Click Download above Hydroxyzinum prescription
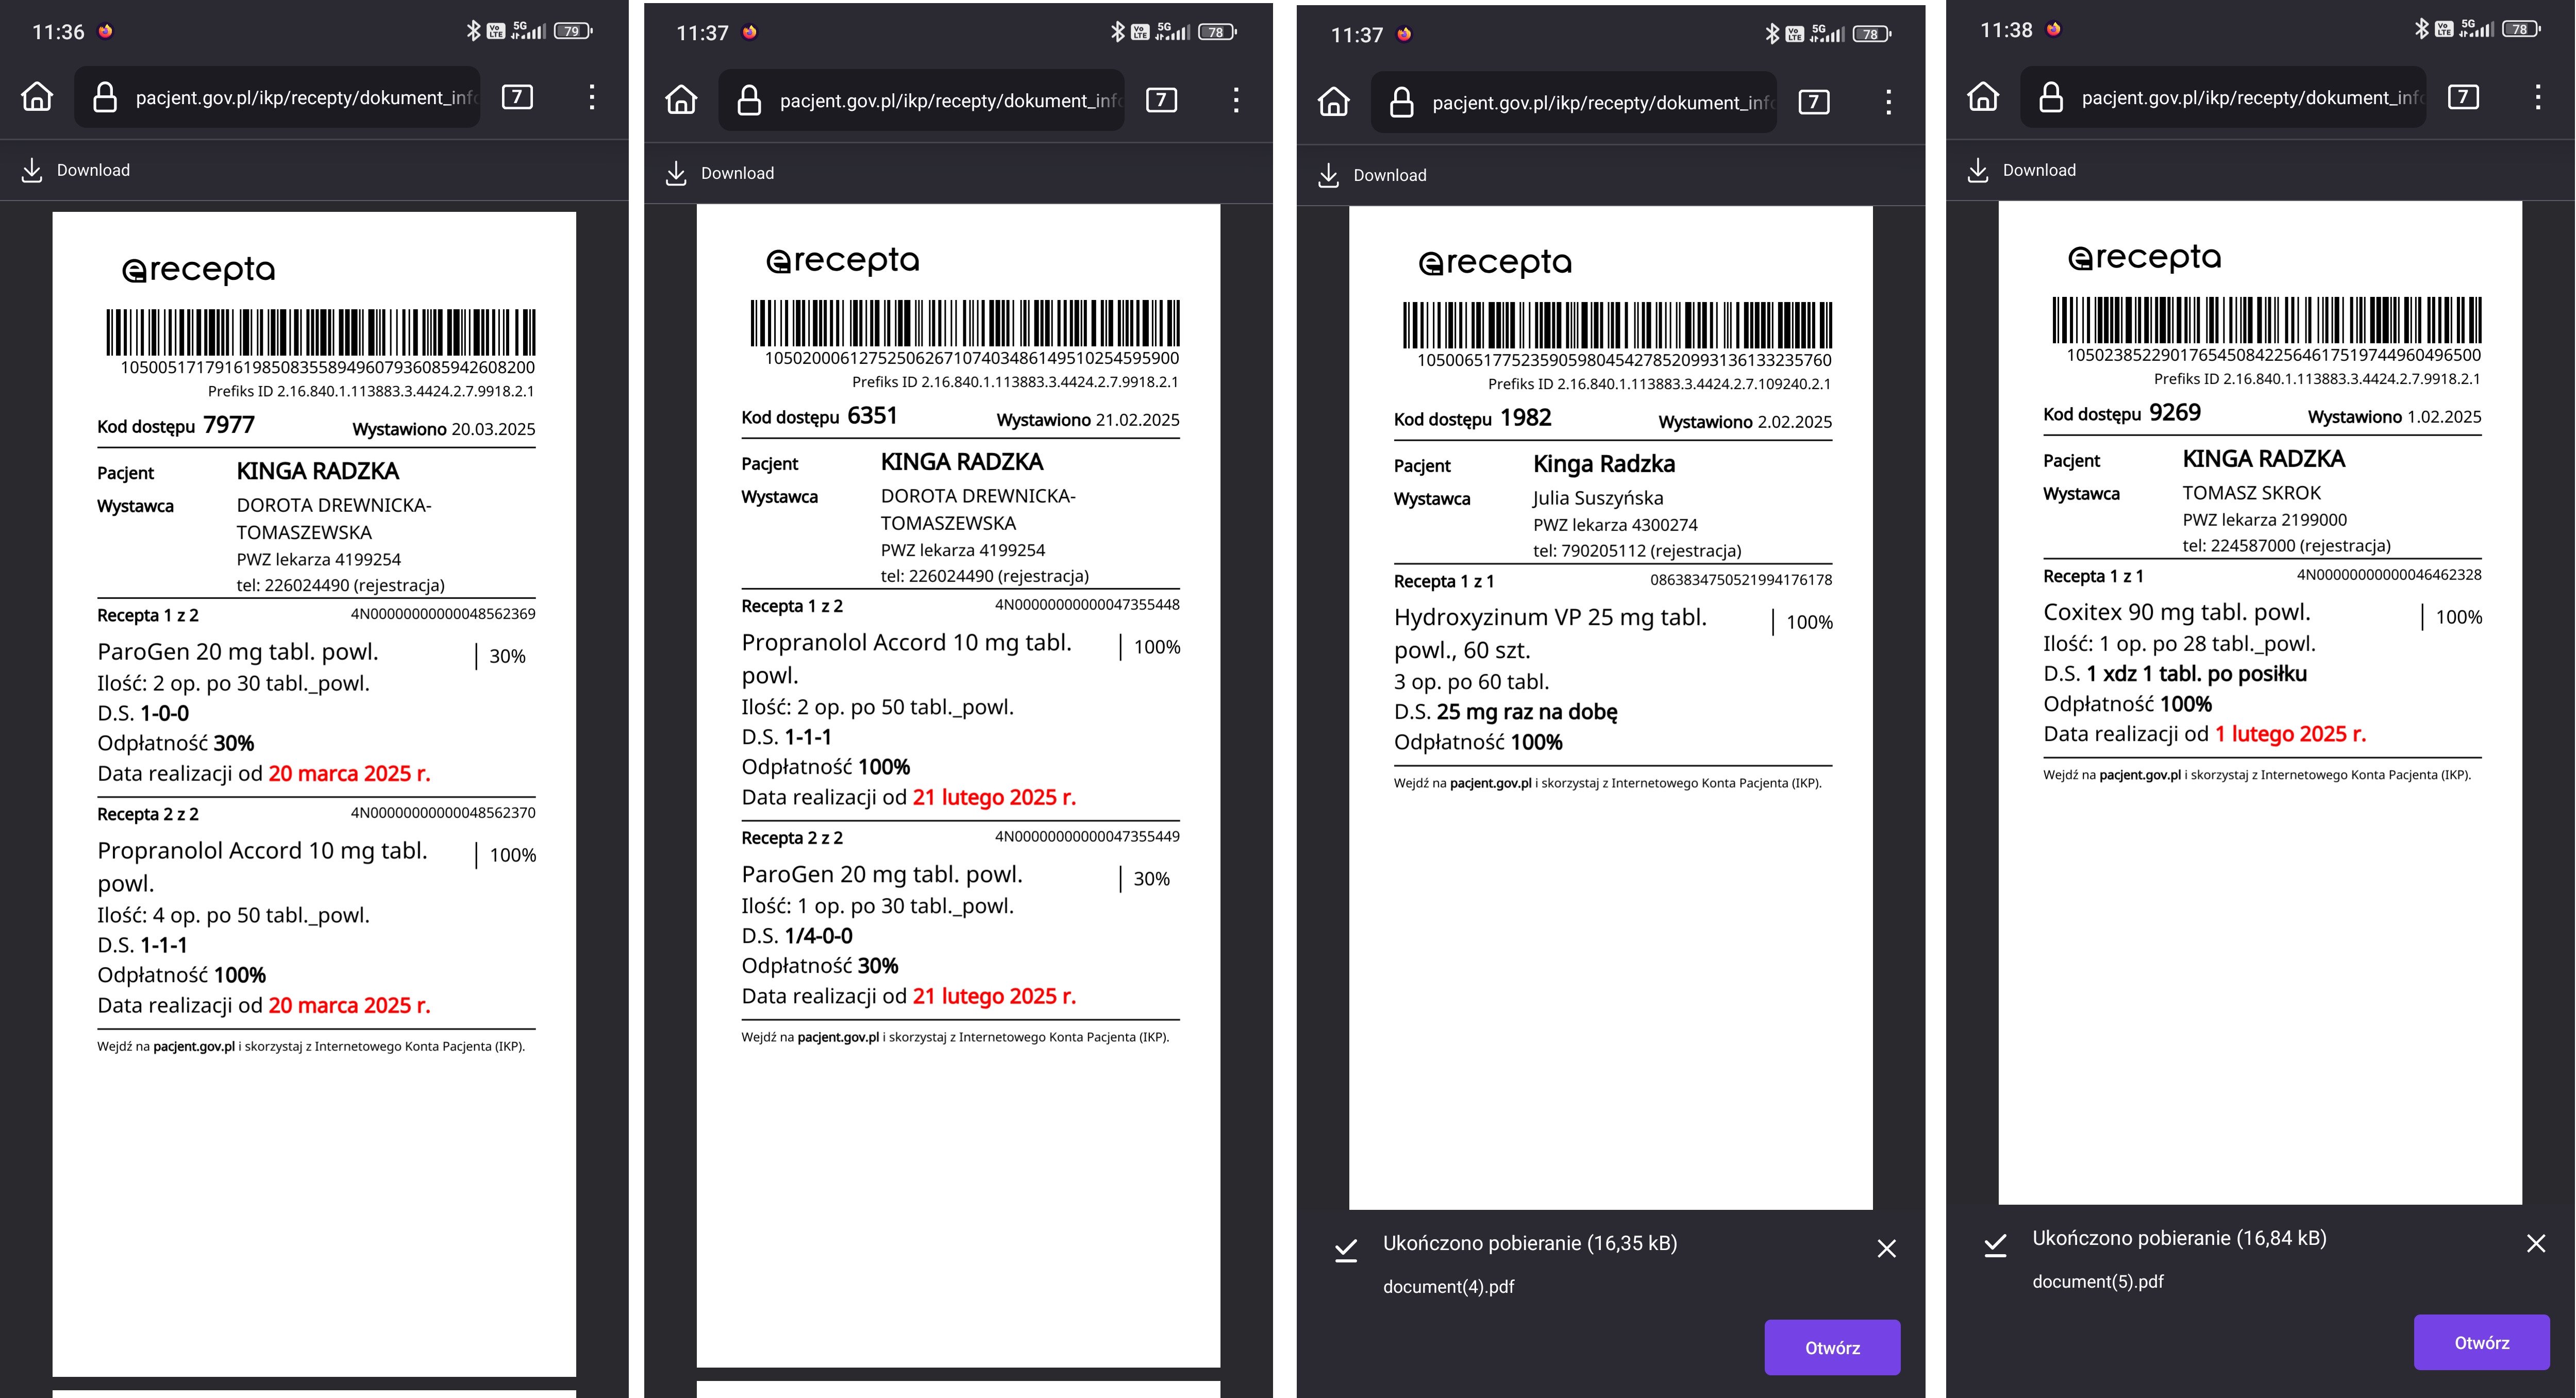Image resolution: width=2576 pixels, height=1398 pixels. pyautogui.click(x=1372, y=175)
